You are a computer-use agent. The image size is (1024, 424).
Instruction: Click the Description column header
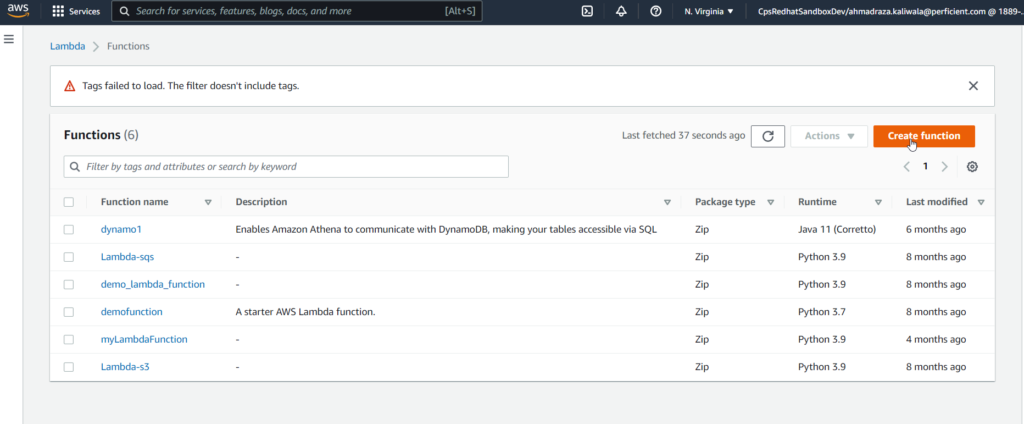pos(261,202)
